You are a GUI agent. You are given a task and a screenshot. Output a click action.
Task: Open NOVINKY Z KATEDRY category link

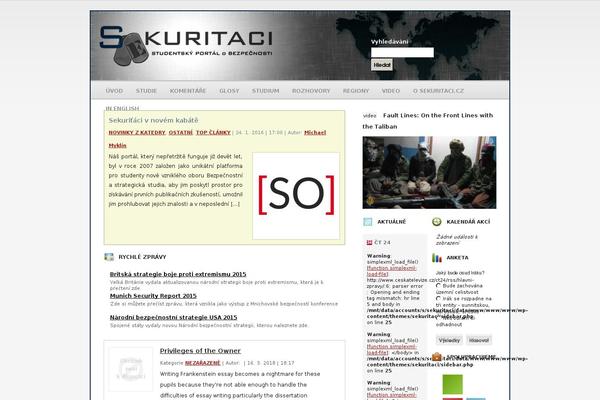coord(137,132)
